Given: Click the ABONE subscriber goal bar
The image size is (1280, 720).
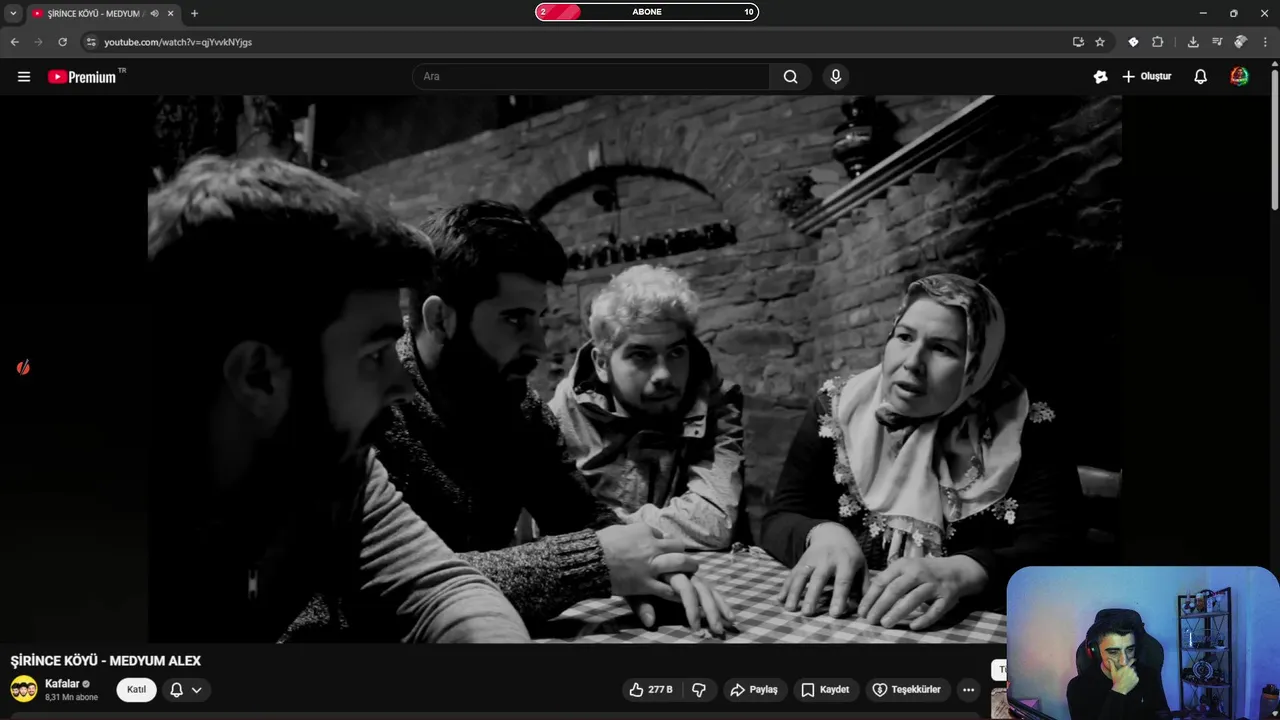Looking at the screenshot, I should (x=647, y=12).
